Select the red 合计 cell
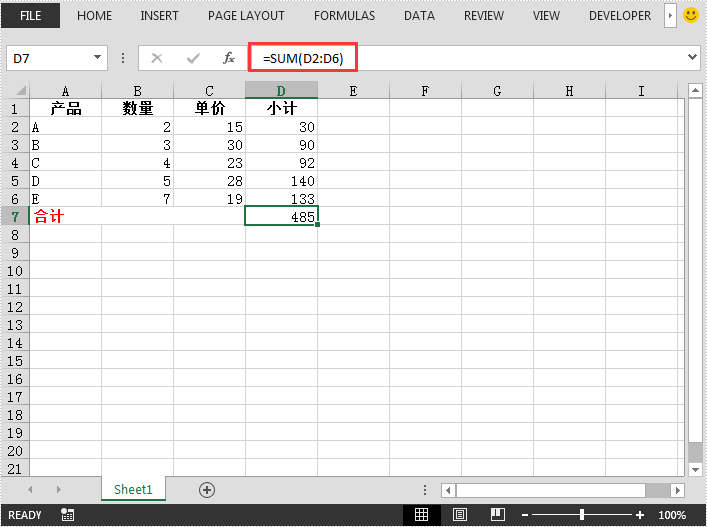707x527 pixels. [x=137, y=216]
